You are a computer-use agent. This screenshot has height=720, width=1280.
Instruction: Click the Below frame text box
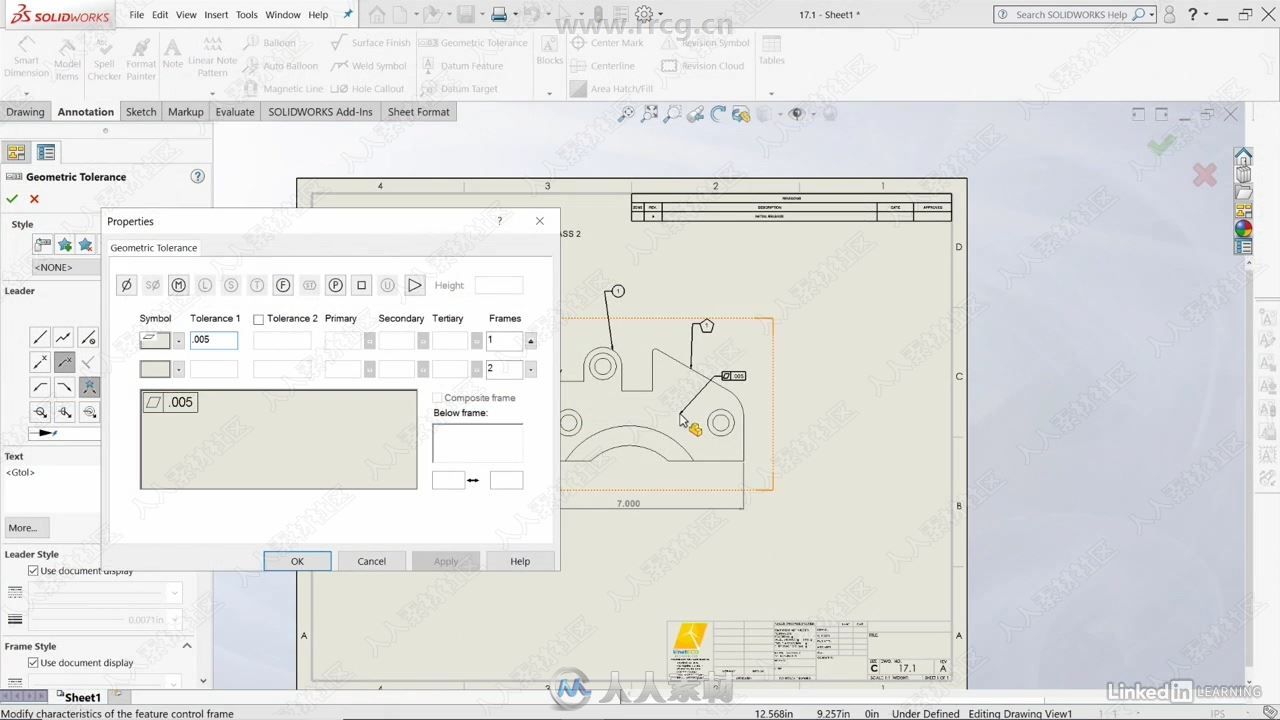click(x=477, y=443)
